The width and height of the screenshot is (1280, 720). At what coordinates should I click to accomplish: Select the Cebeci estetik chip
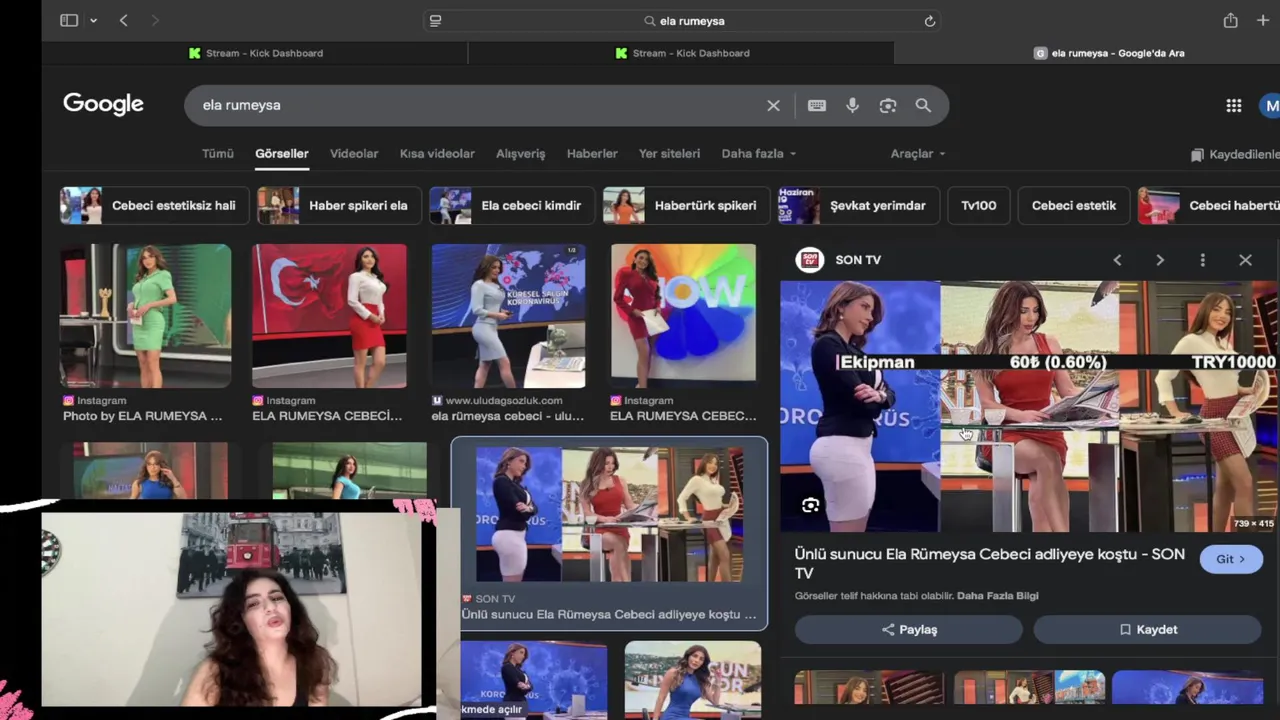pos(1073,205)
